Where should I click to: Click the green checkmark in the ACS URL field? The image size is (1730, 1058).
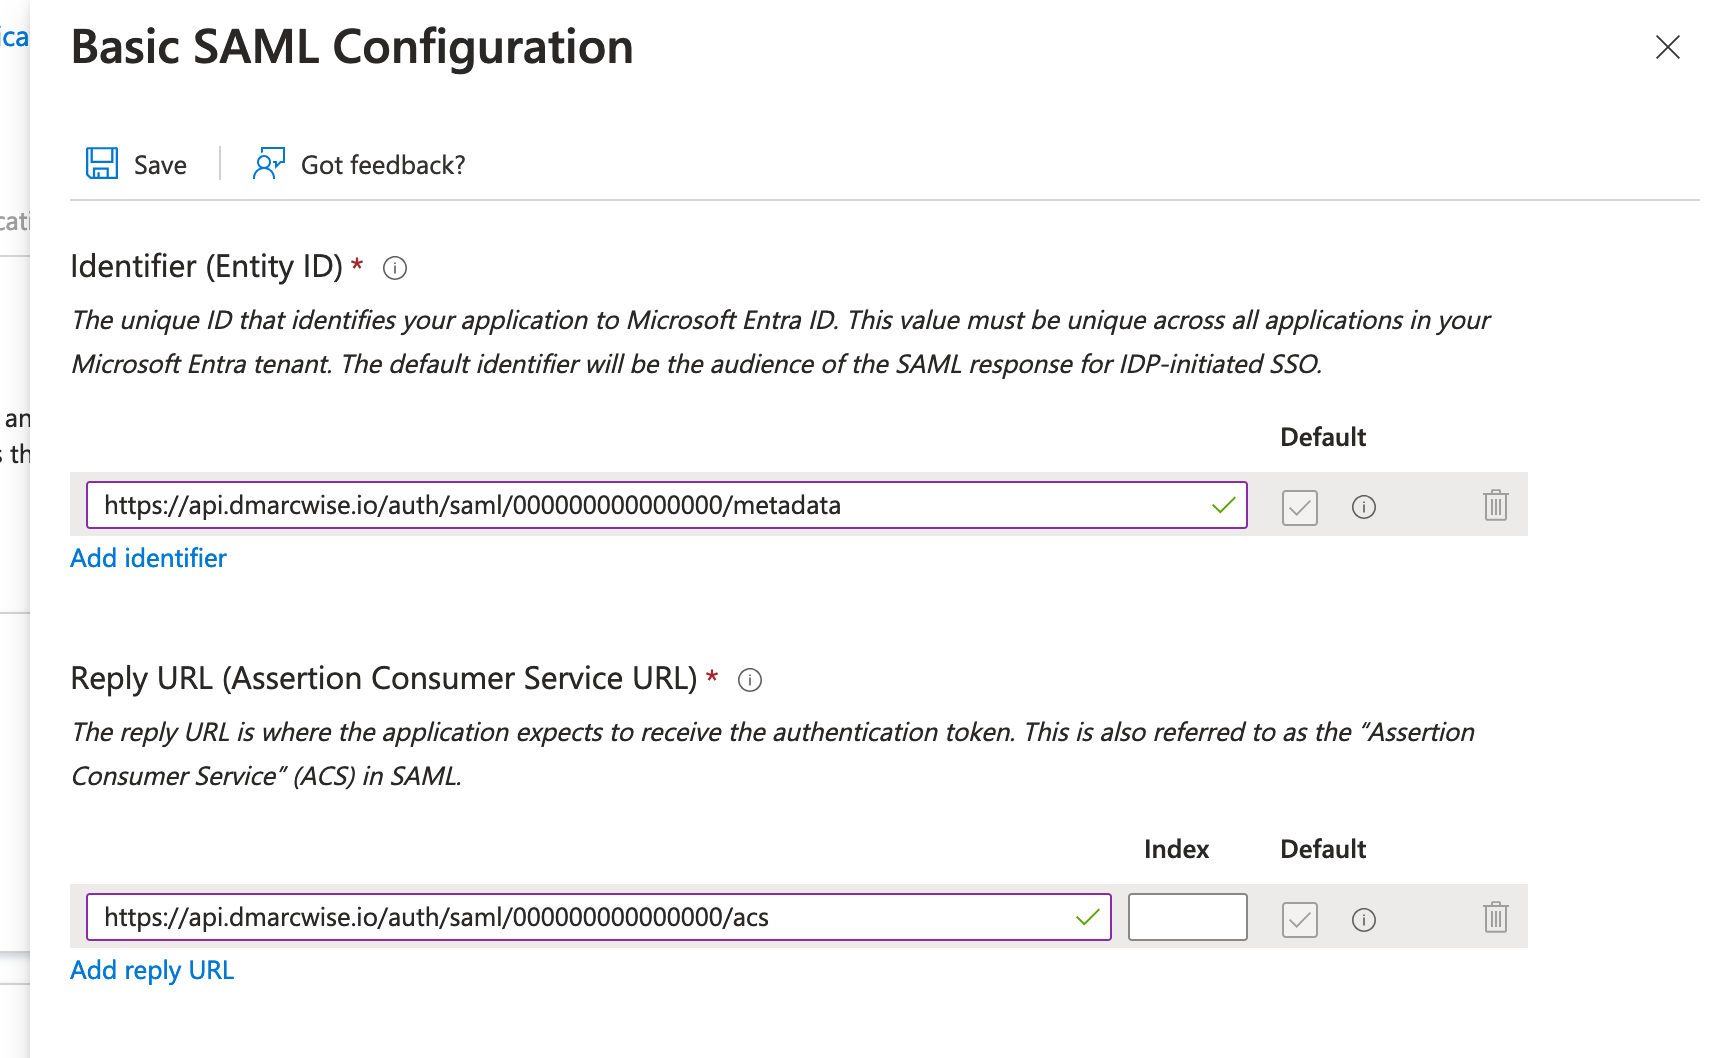click(1086, 916)
